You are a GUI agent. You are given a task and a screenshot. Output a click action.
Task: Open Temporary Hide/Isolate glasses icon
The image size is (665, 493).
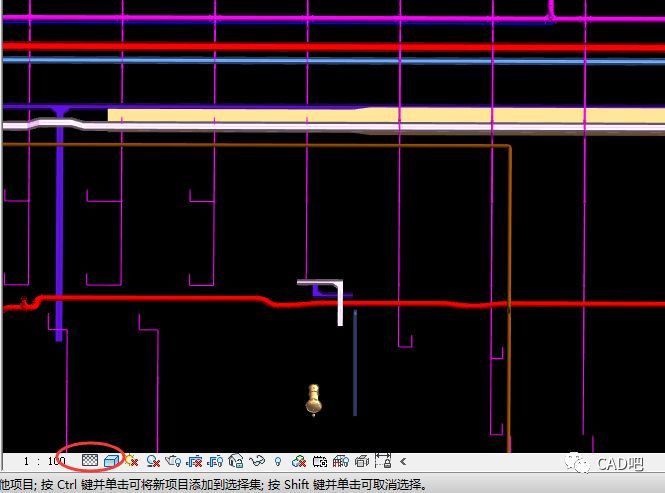coord(257,461)
